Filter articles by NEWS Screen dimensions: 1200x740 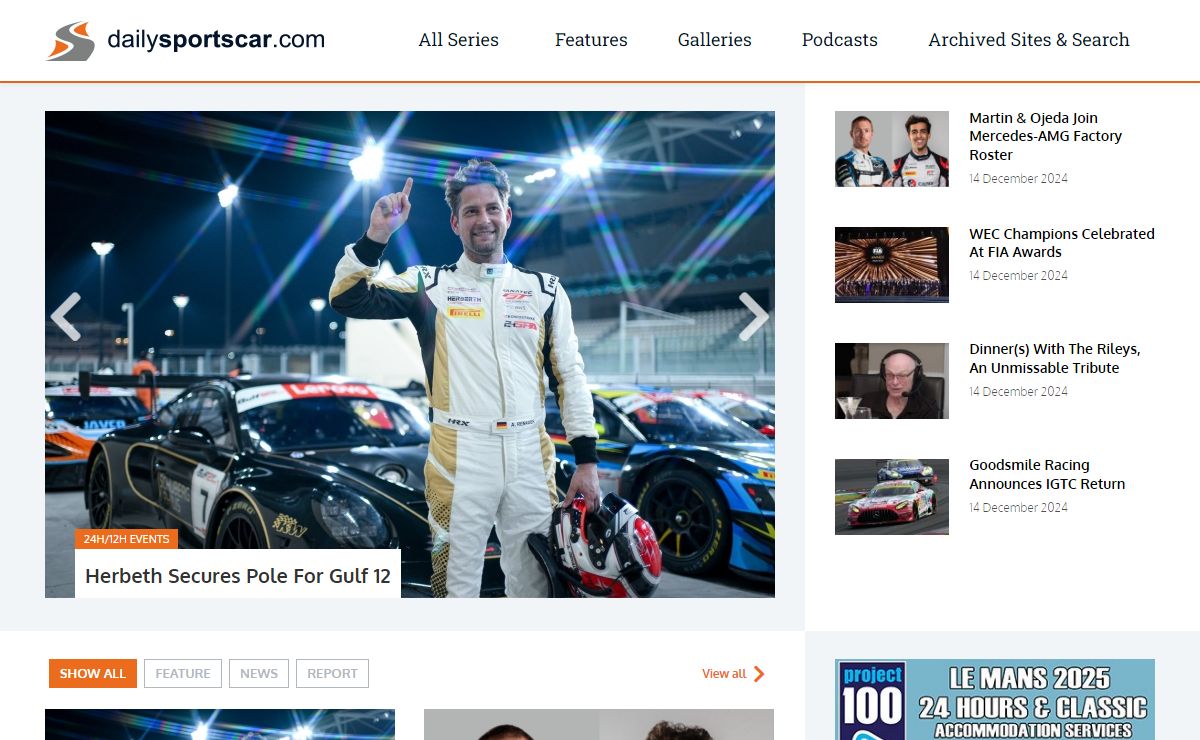pyautogui.click(x=259, y=674)
